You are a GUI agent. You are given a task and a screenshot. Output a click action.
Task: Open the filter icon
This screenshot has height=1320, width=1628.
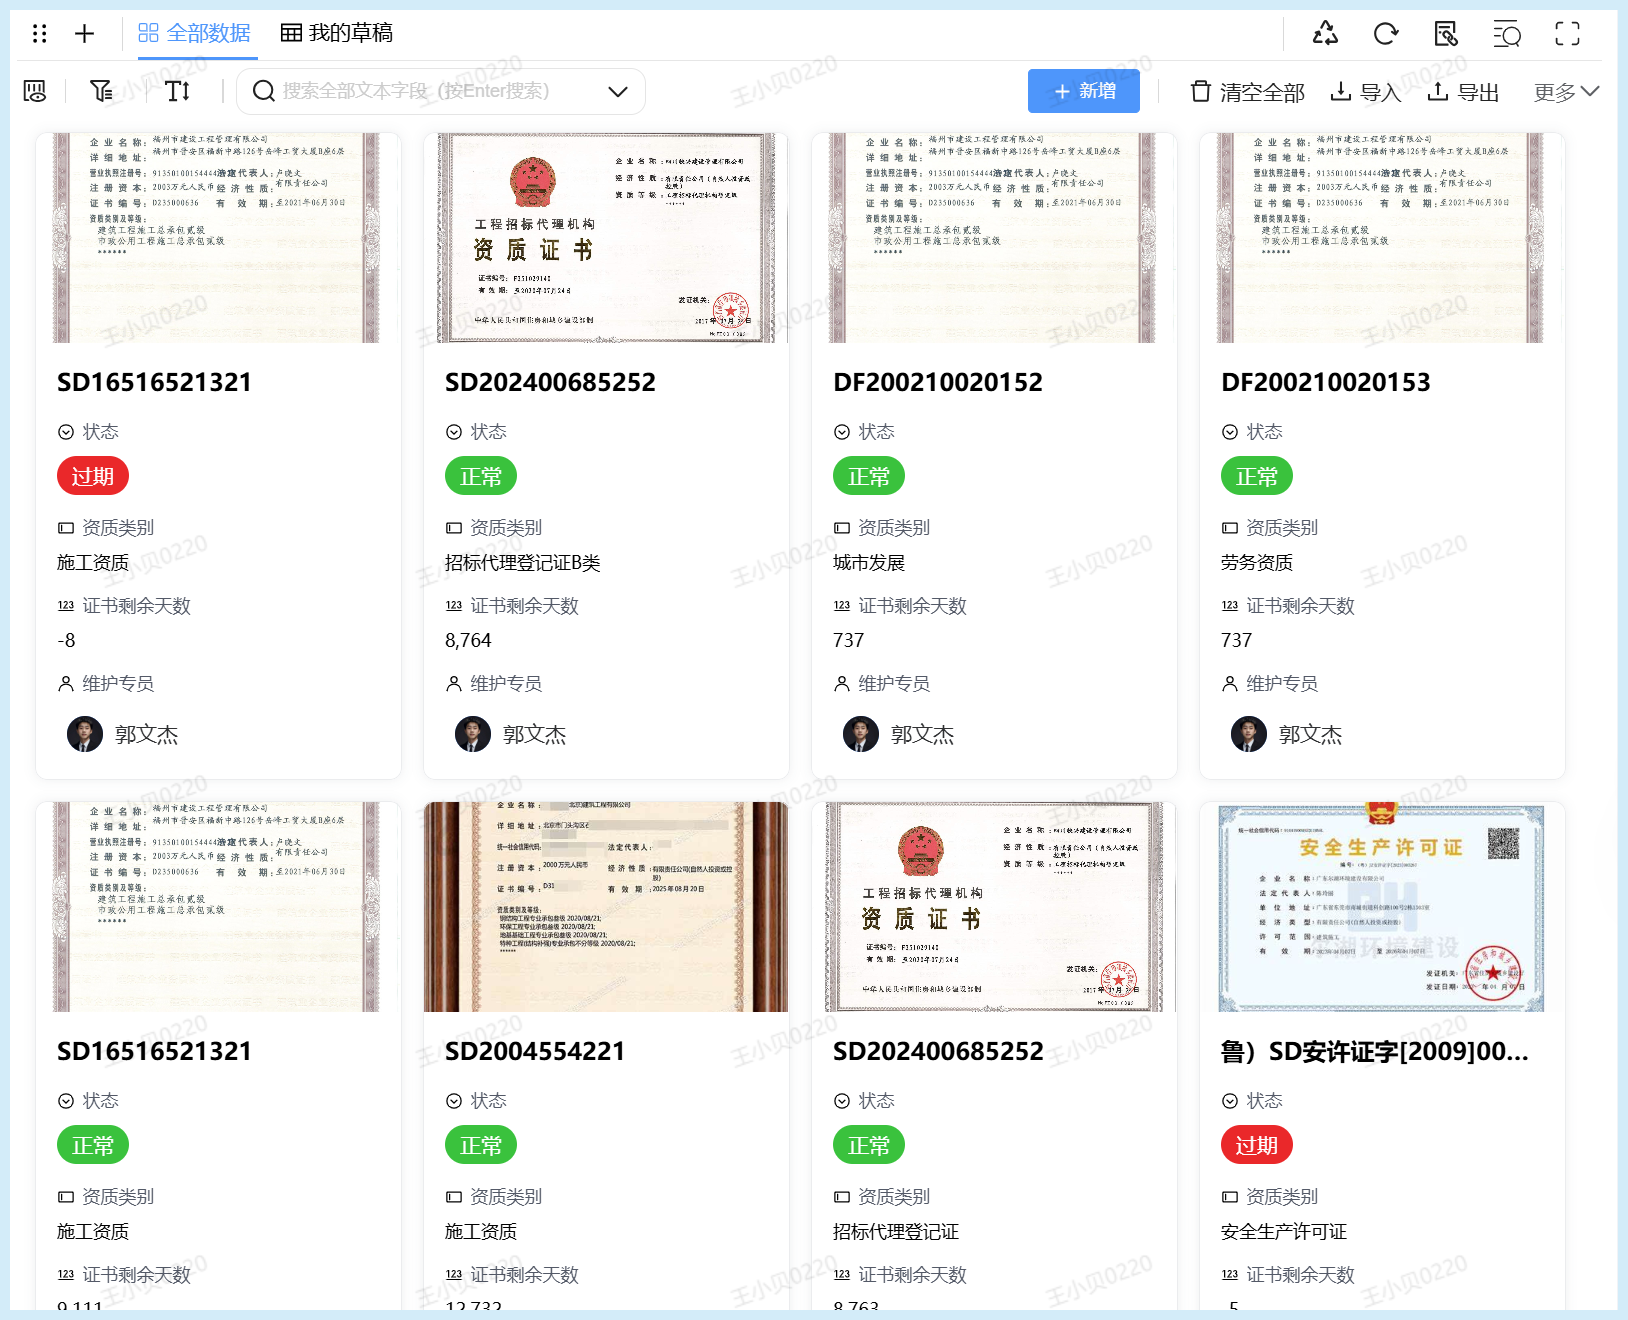tap(100, 91)
